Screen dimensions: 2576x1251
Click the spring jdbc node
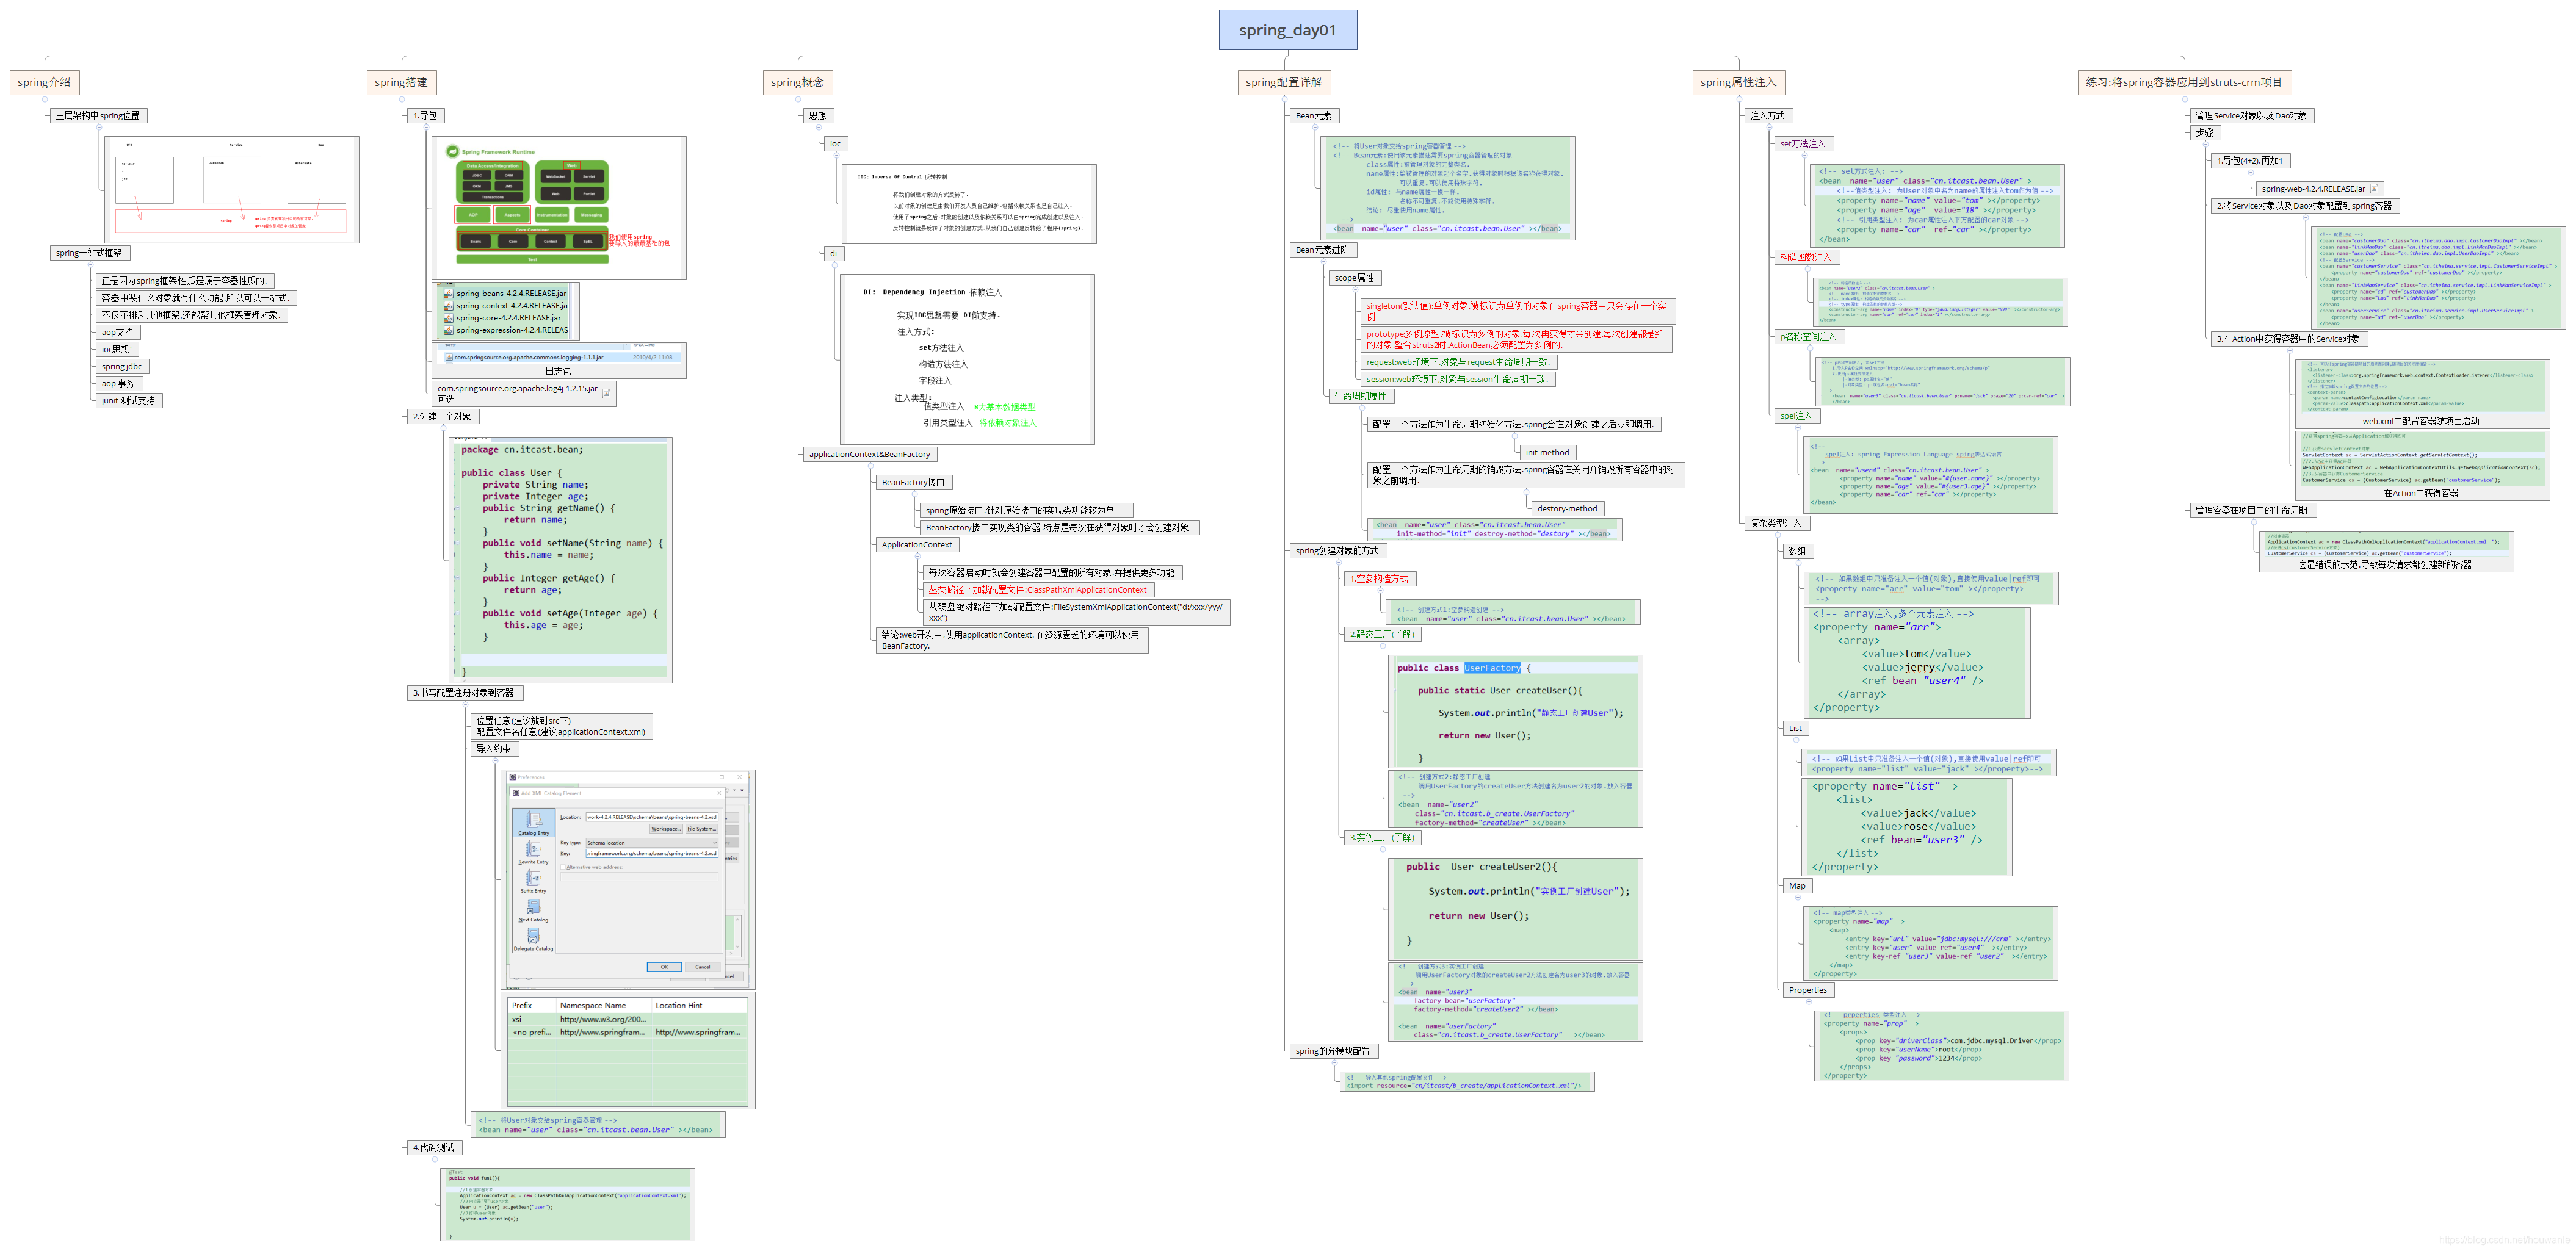click(122, 366)
